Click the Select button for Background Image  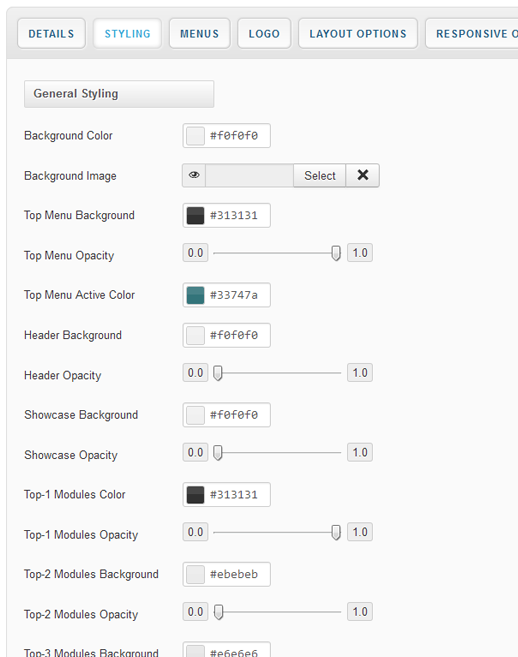(320, 176)
